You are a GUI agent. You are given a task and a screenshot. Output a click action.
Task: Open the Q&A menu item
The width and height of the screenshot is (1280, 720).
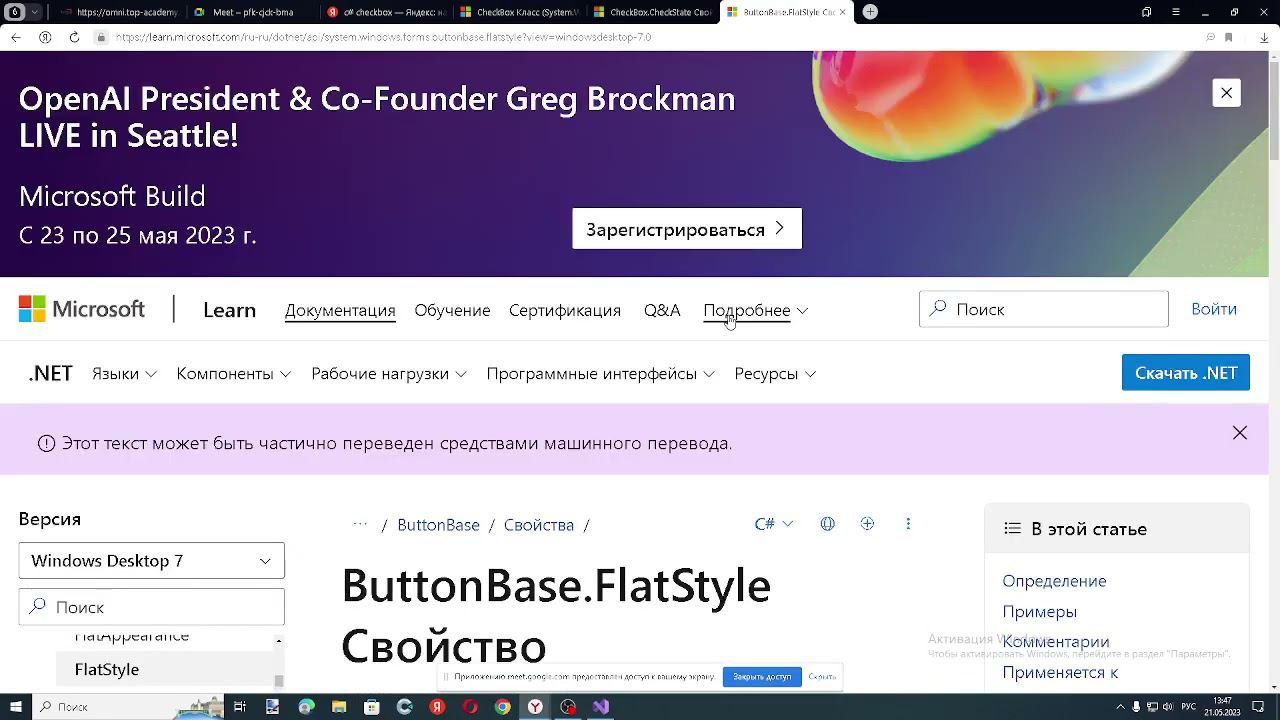pos(662,310)
